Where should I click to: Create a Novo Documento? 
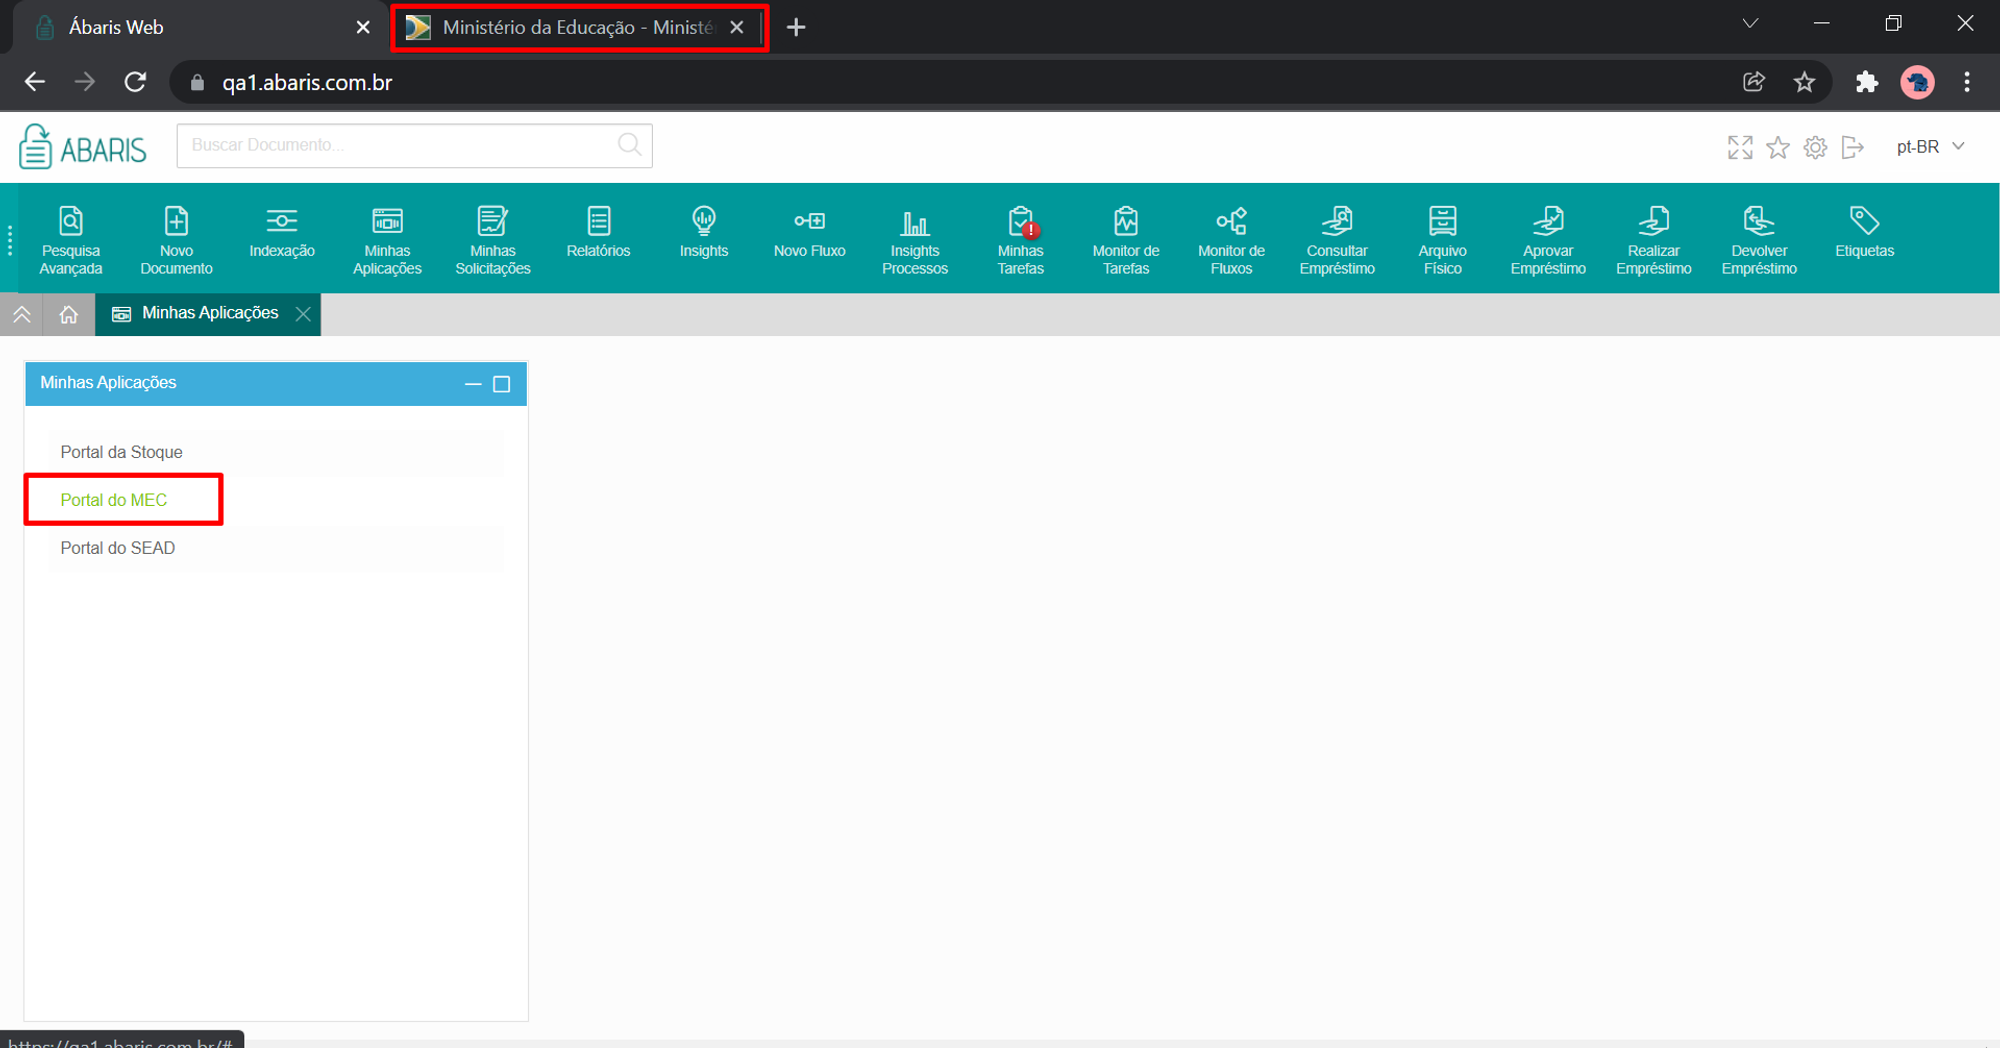(x=176, y=240)
